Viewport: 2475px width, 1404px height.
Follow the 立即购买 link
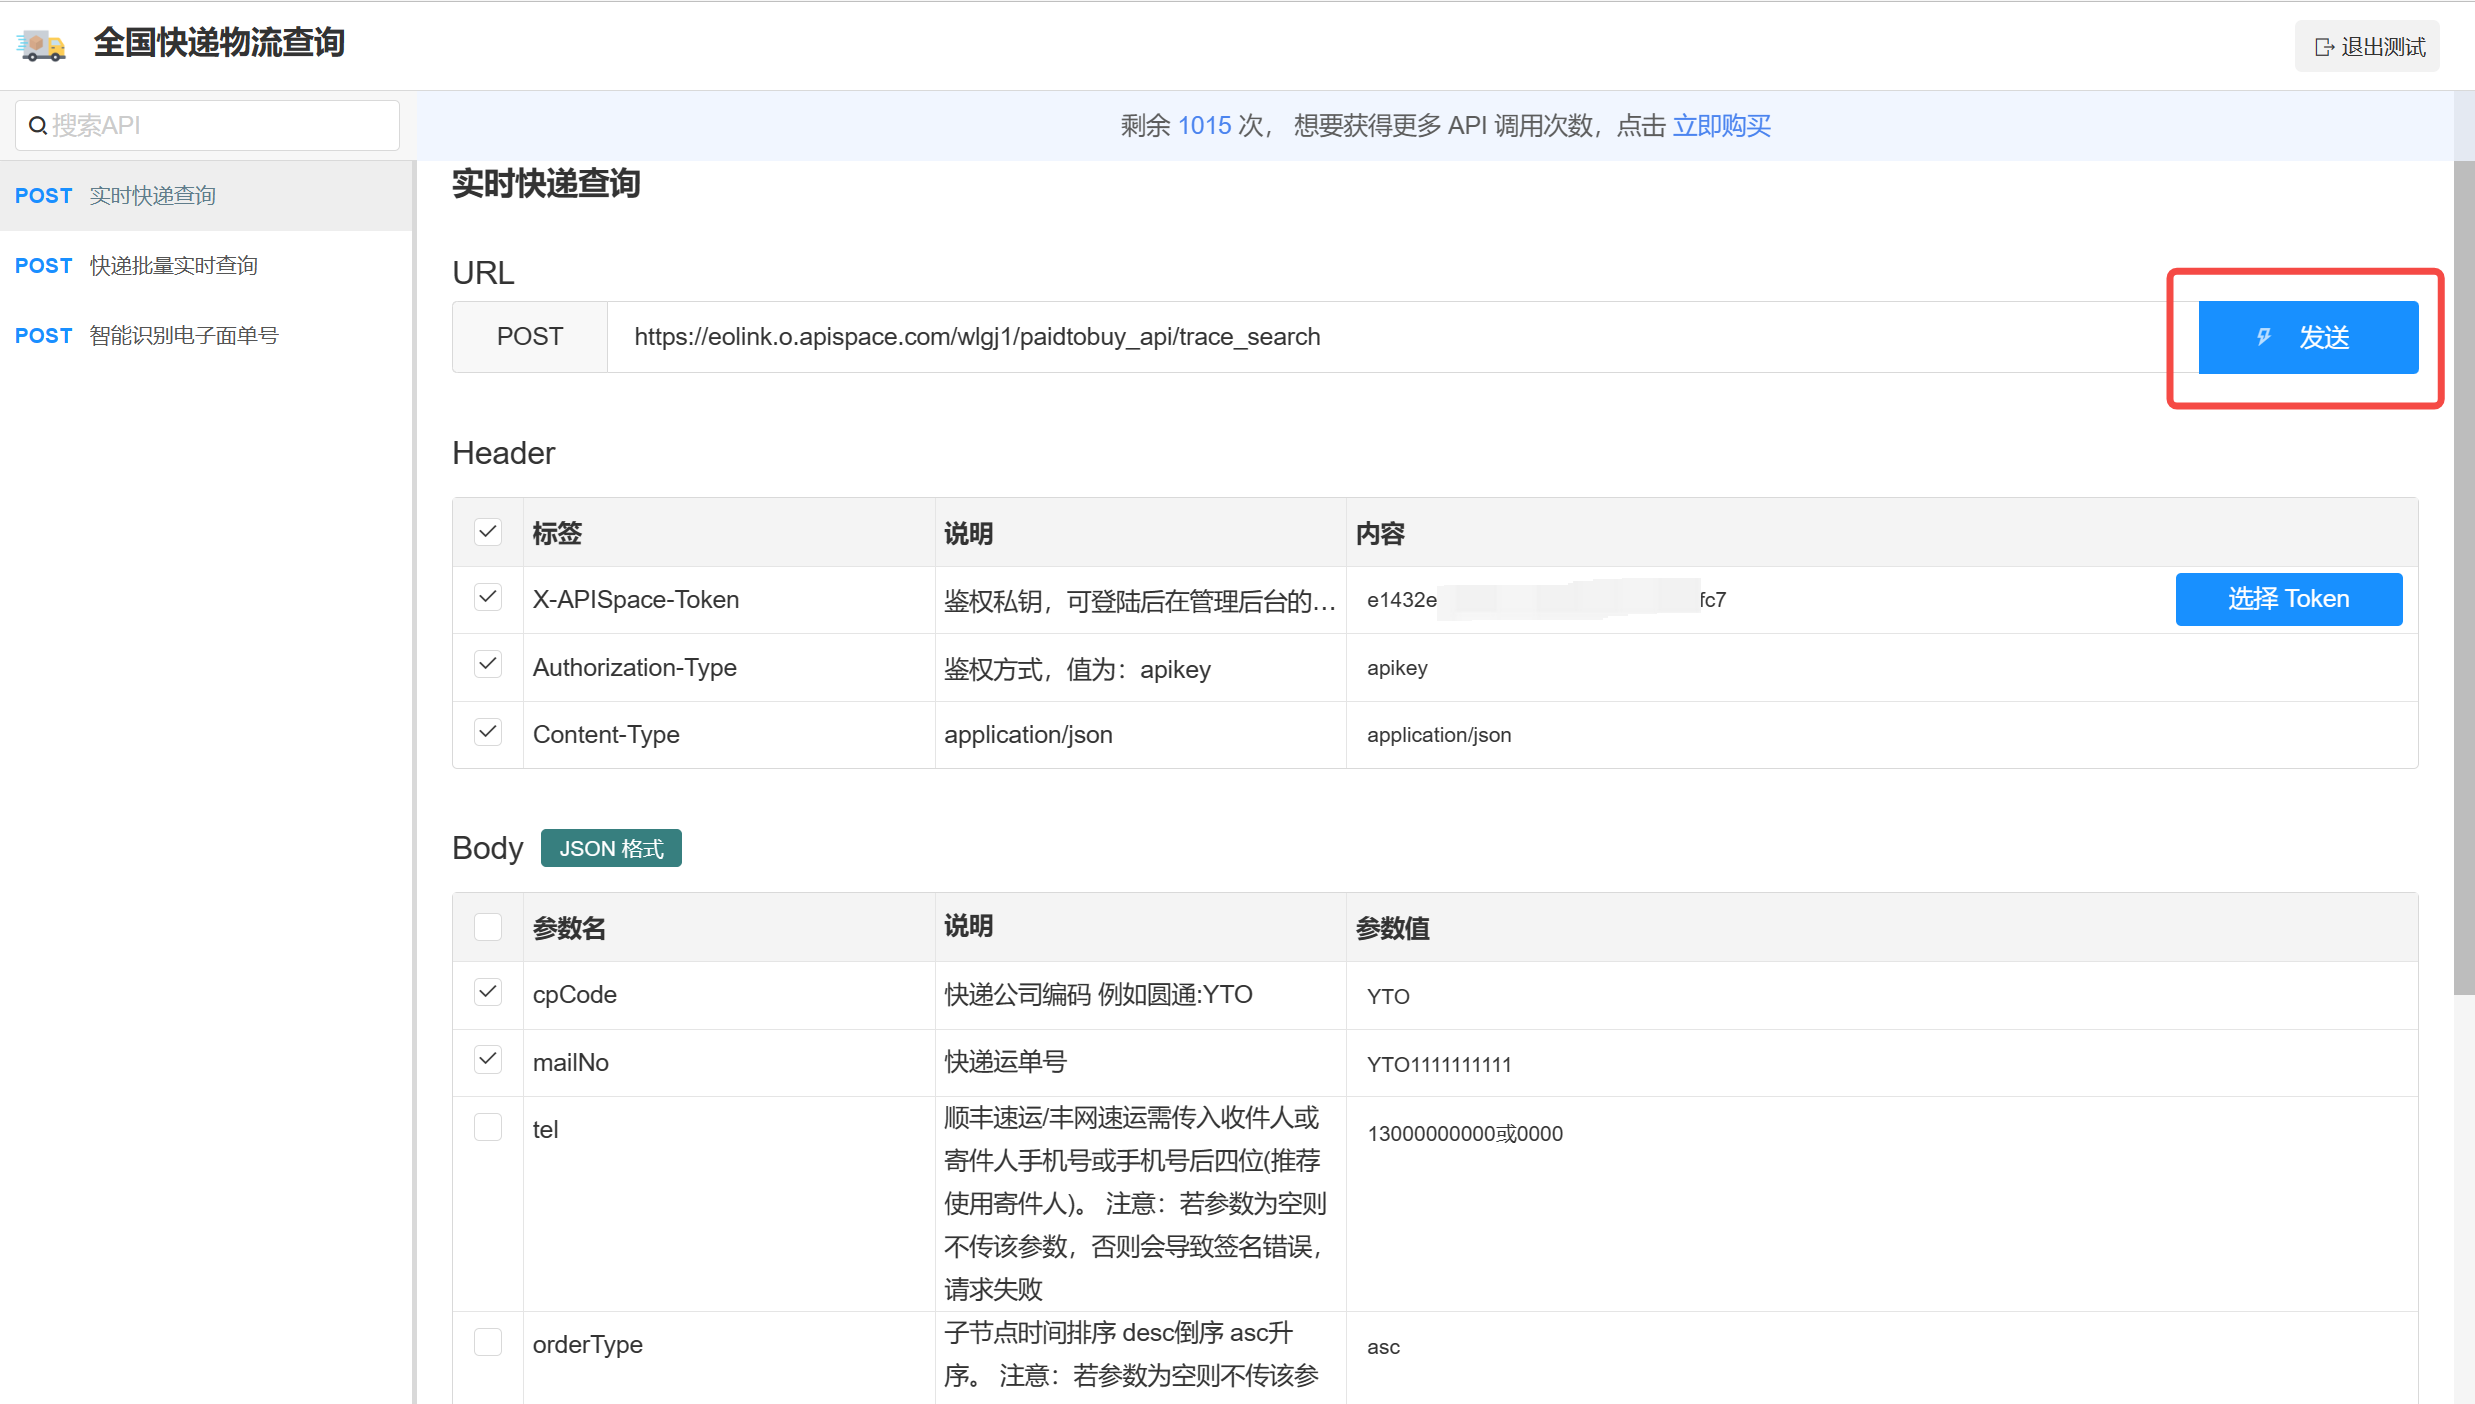coord(1721,125)
